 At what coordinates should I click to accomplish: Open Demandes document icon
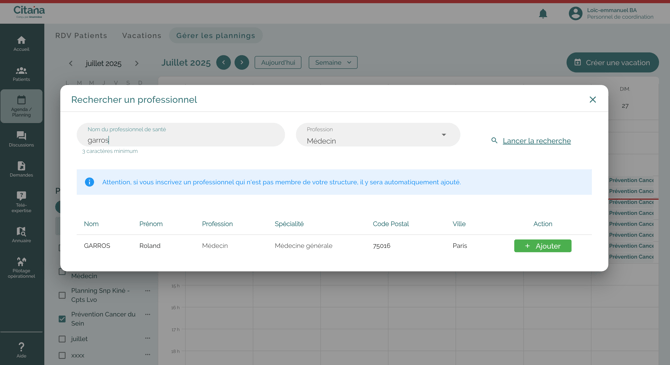(21, 169)
